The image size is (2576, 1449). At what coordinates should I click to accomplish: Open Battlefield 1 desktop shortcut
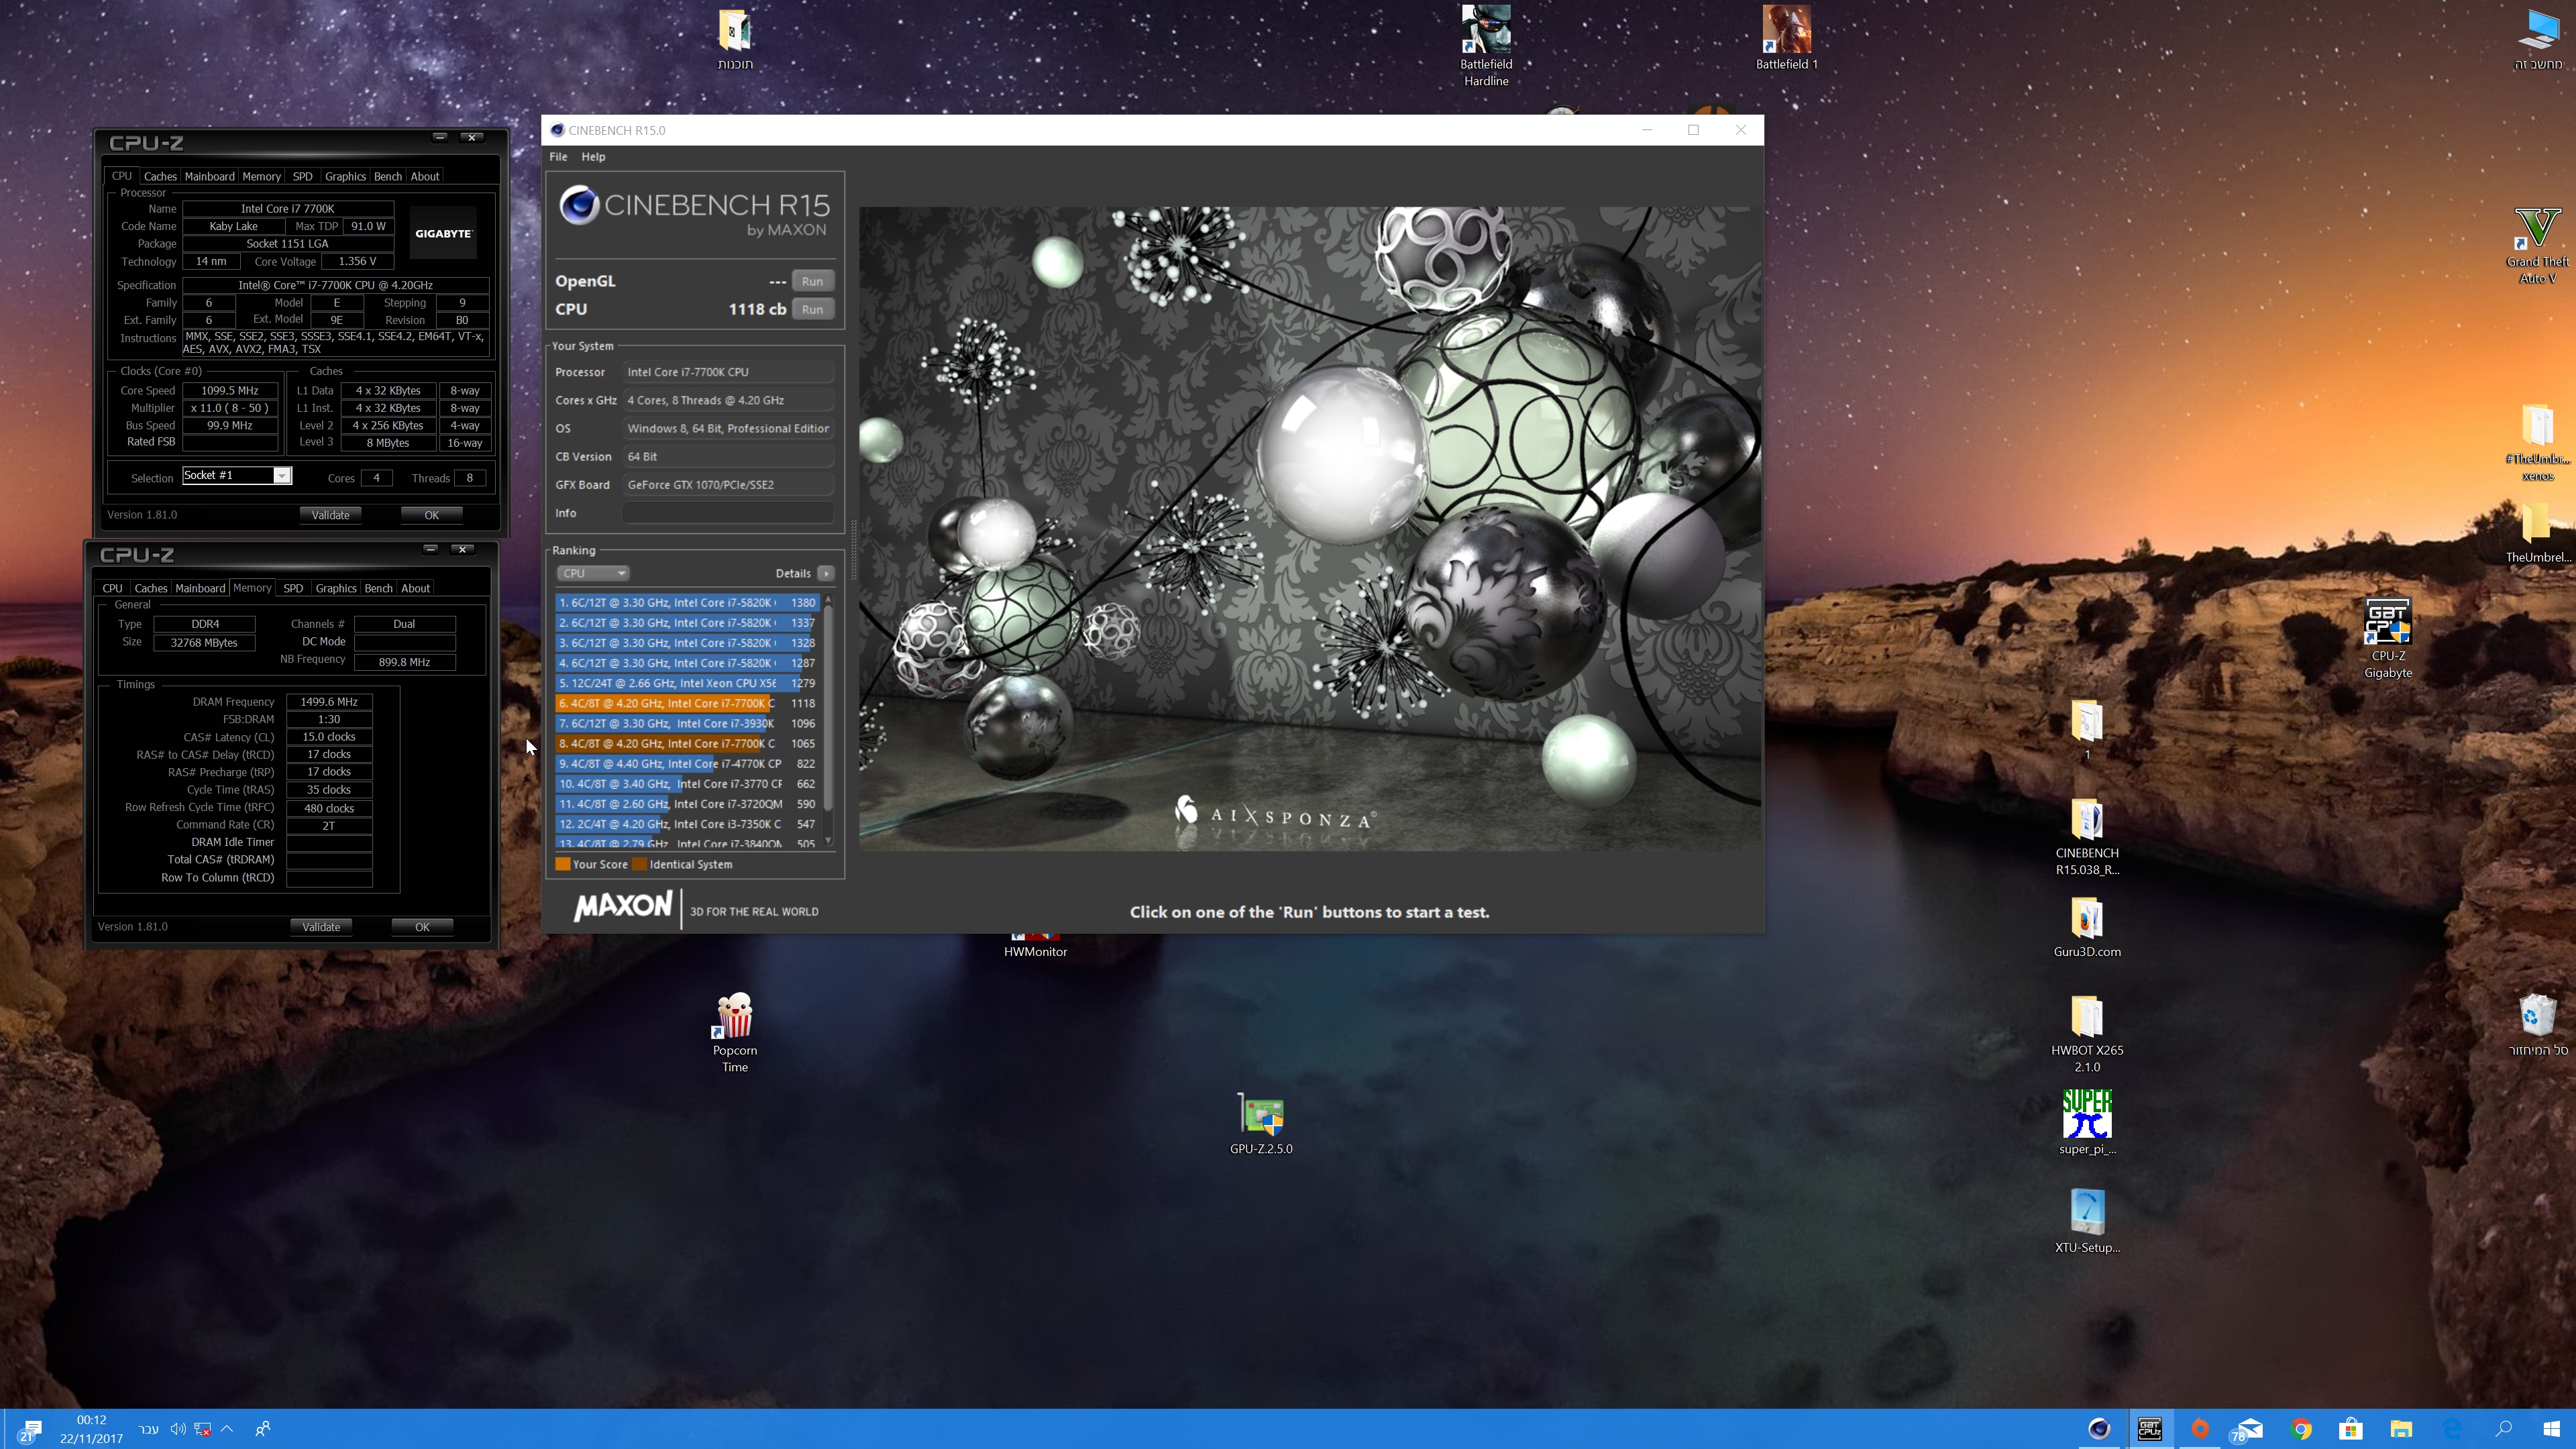[1786, 38]
